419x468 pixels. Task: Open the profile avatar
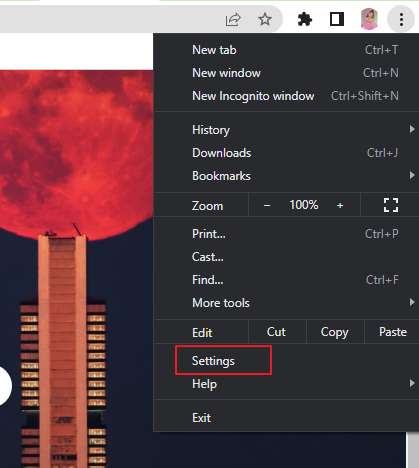coord(369,19)
